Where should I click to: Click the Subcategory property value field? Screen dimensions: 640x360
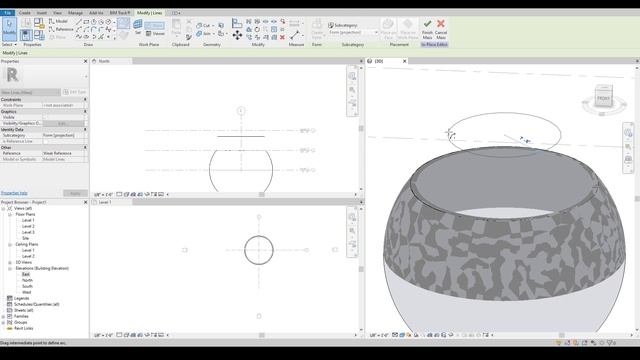pos(63,135)
